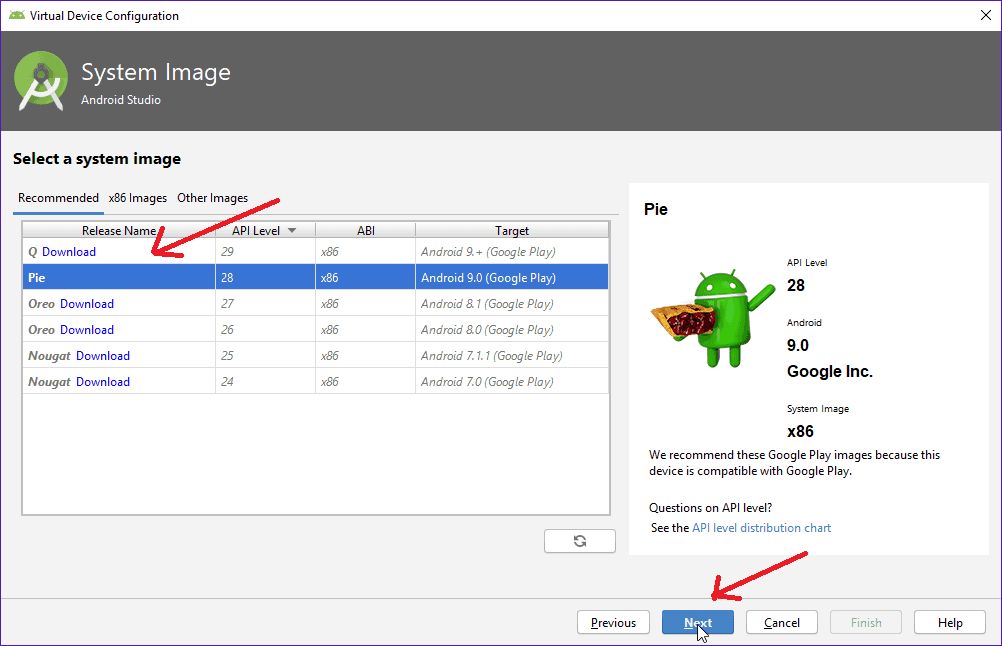Open Help from the dialog

(x=949, y=622)
